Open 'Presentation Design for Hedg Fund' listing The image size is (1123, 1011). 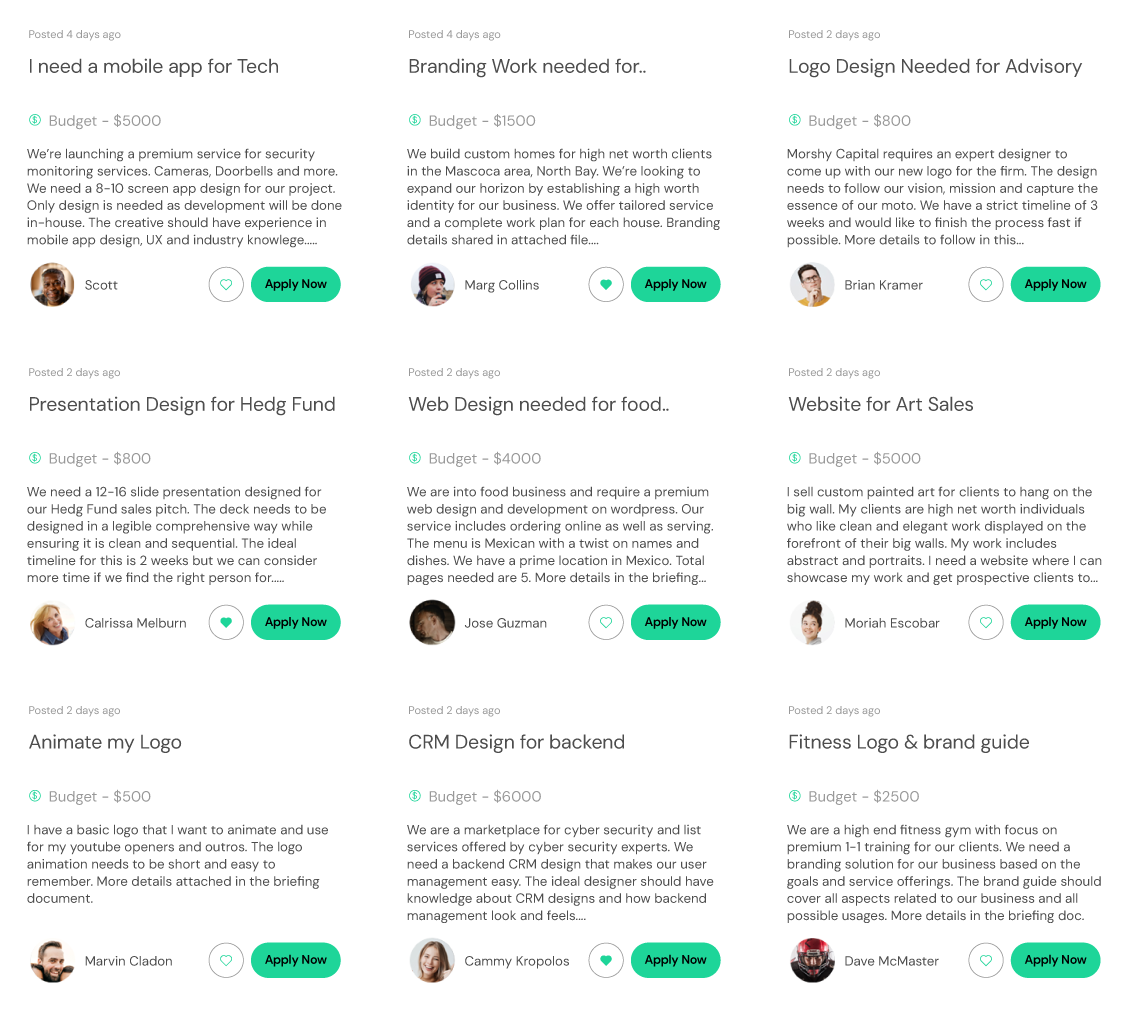coord(182,405)
